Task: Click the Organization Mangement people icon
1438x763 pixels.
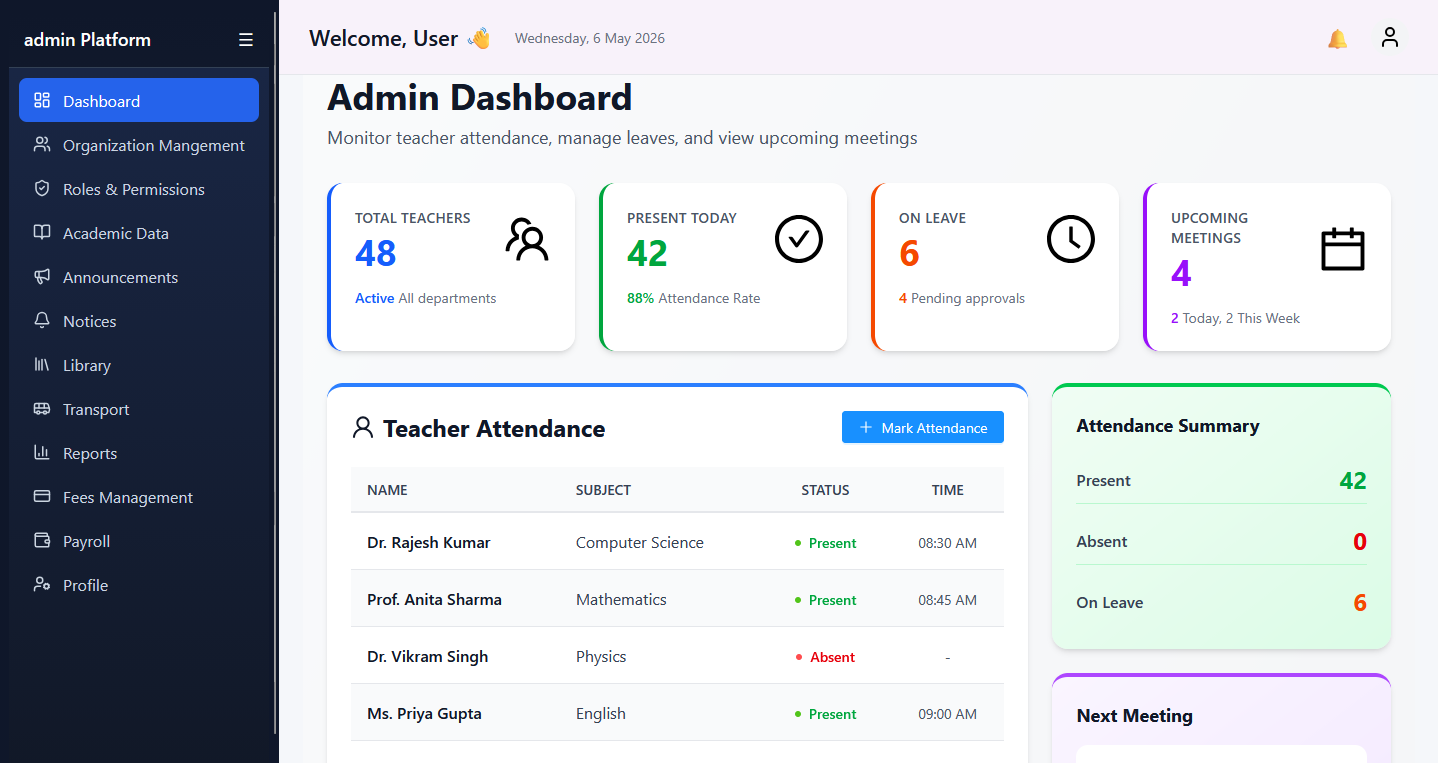Action: click(42, 144)
